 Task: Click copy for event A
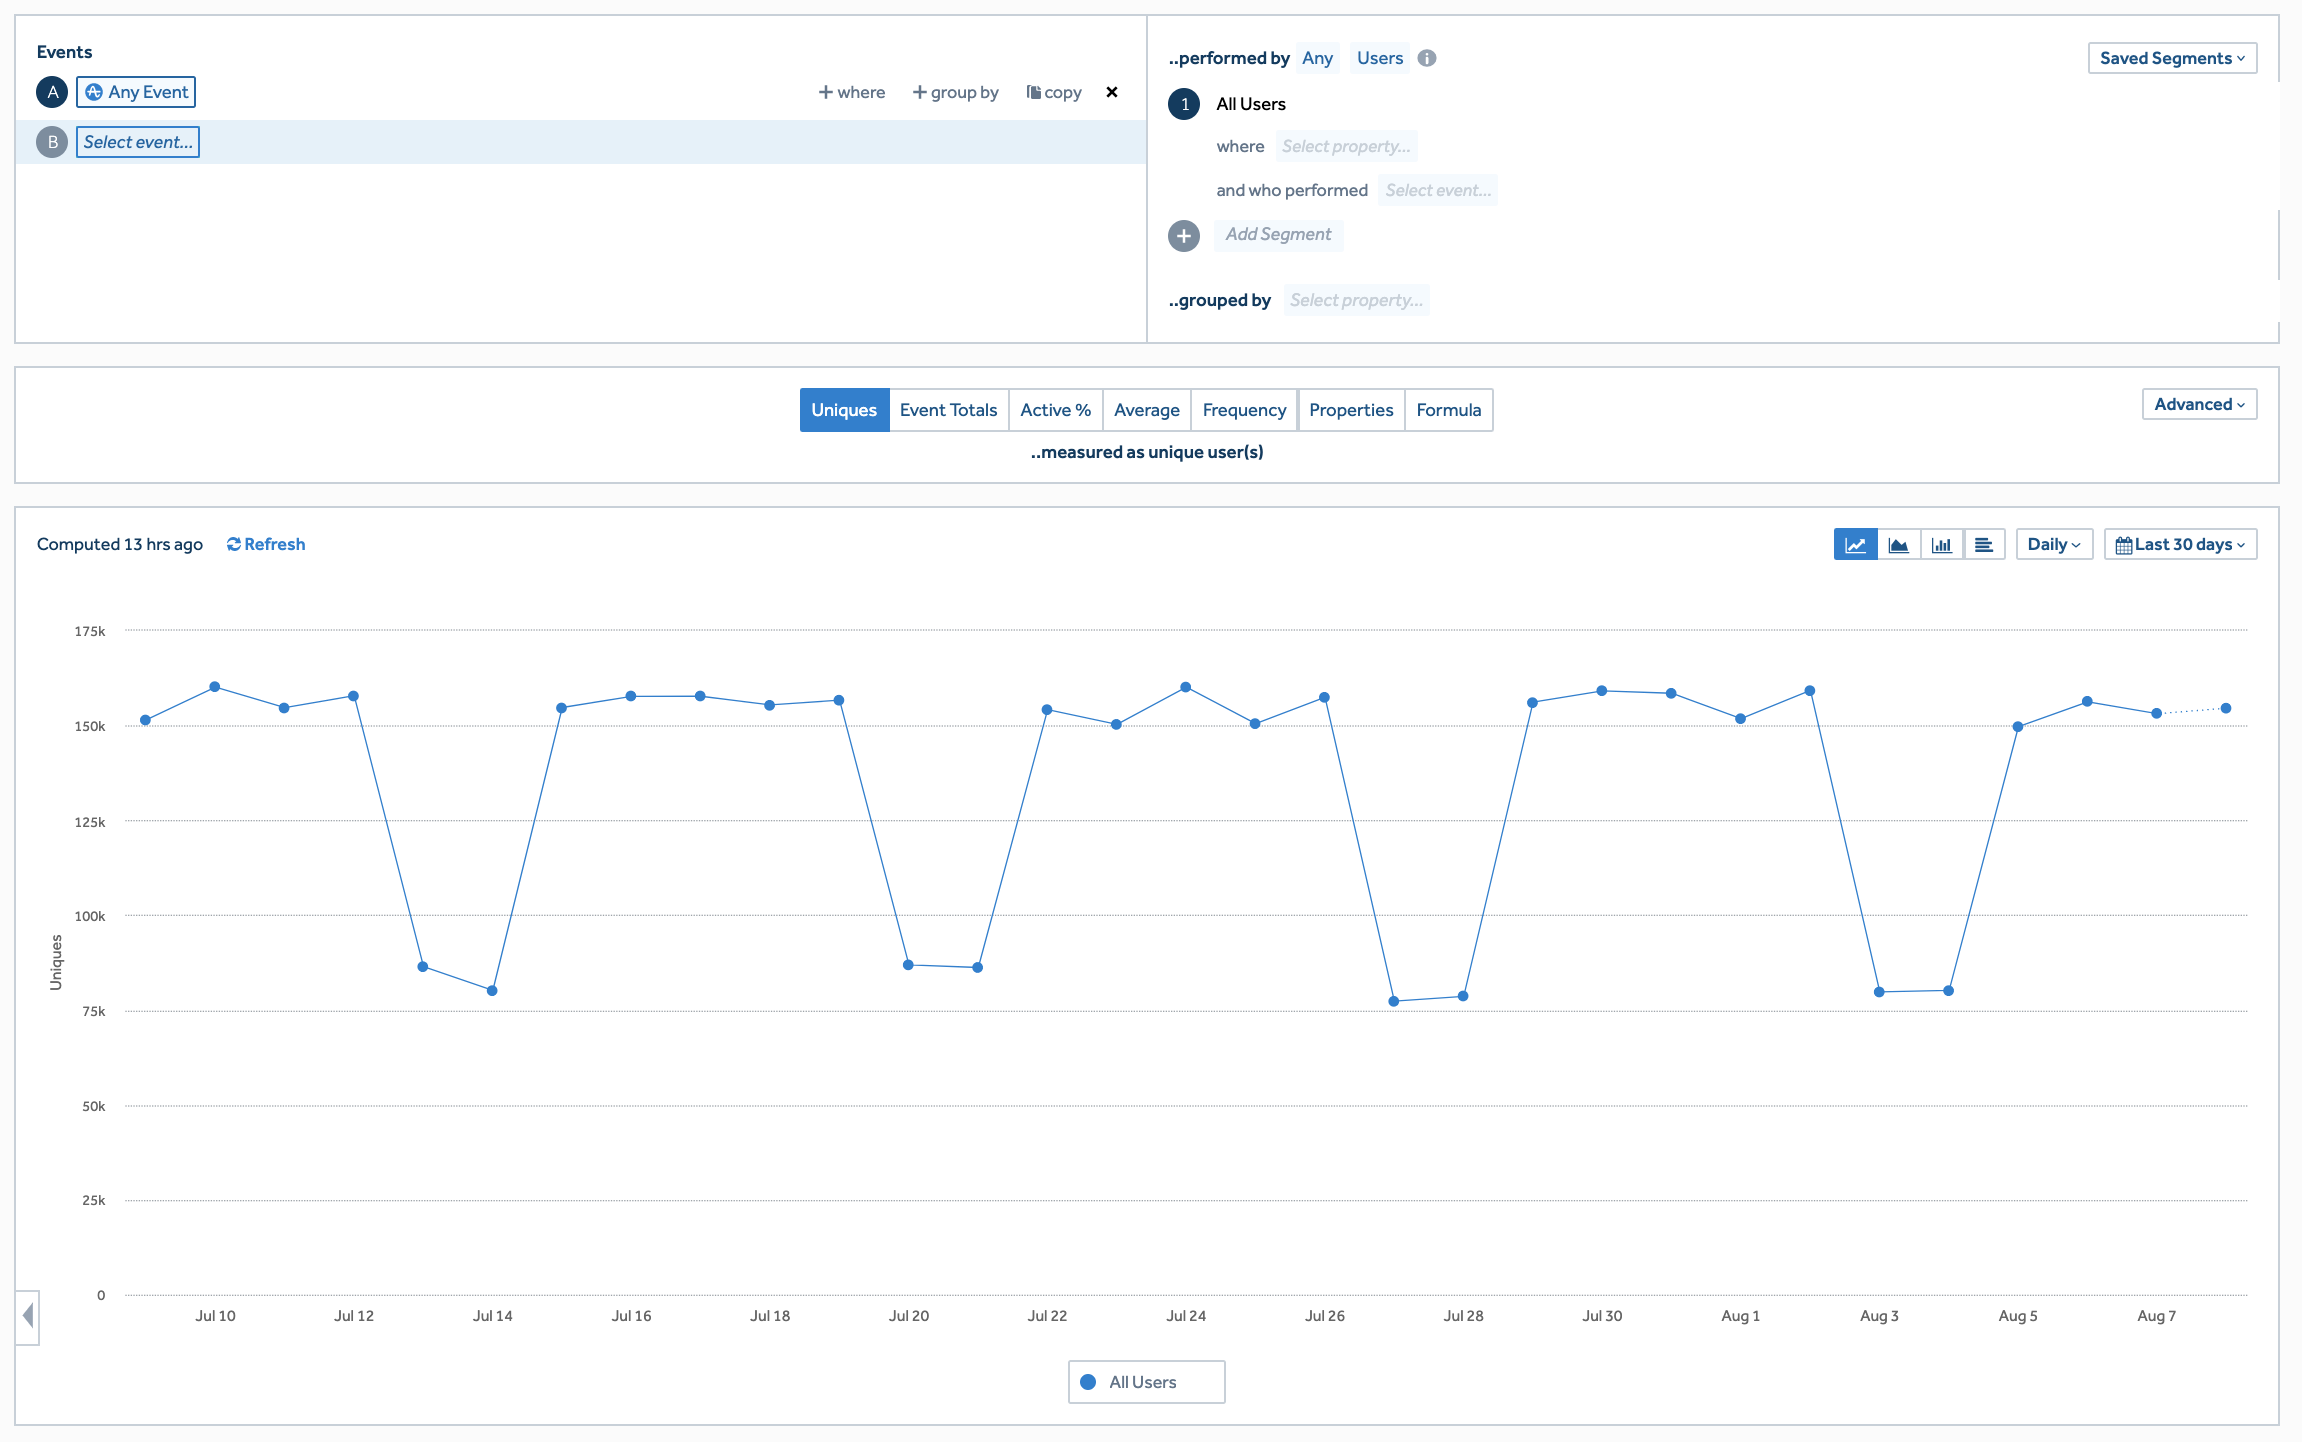click(x=1054, y=92)
